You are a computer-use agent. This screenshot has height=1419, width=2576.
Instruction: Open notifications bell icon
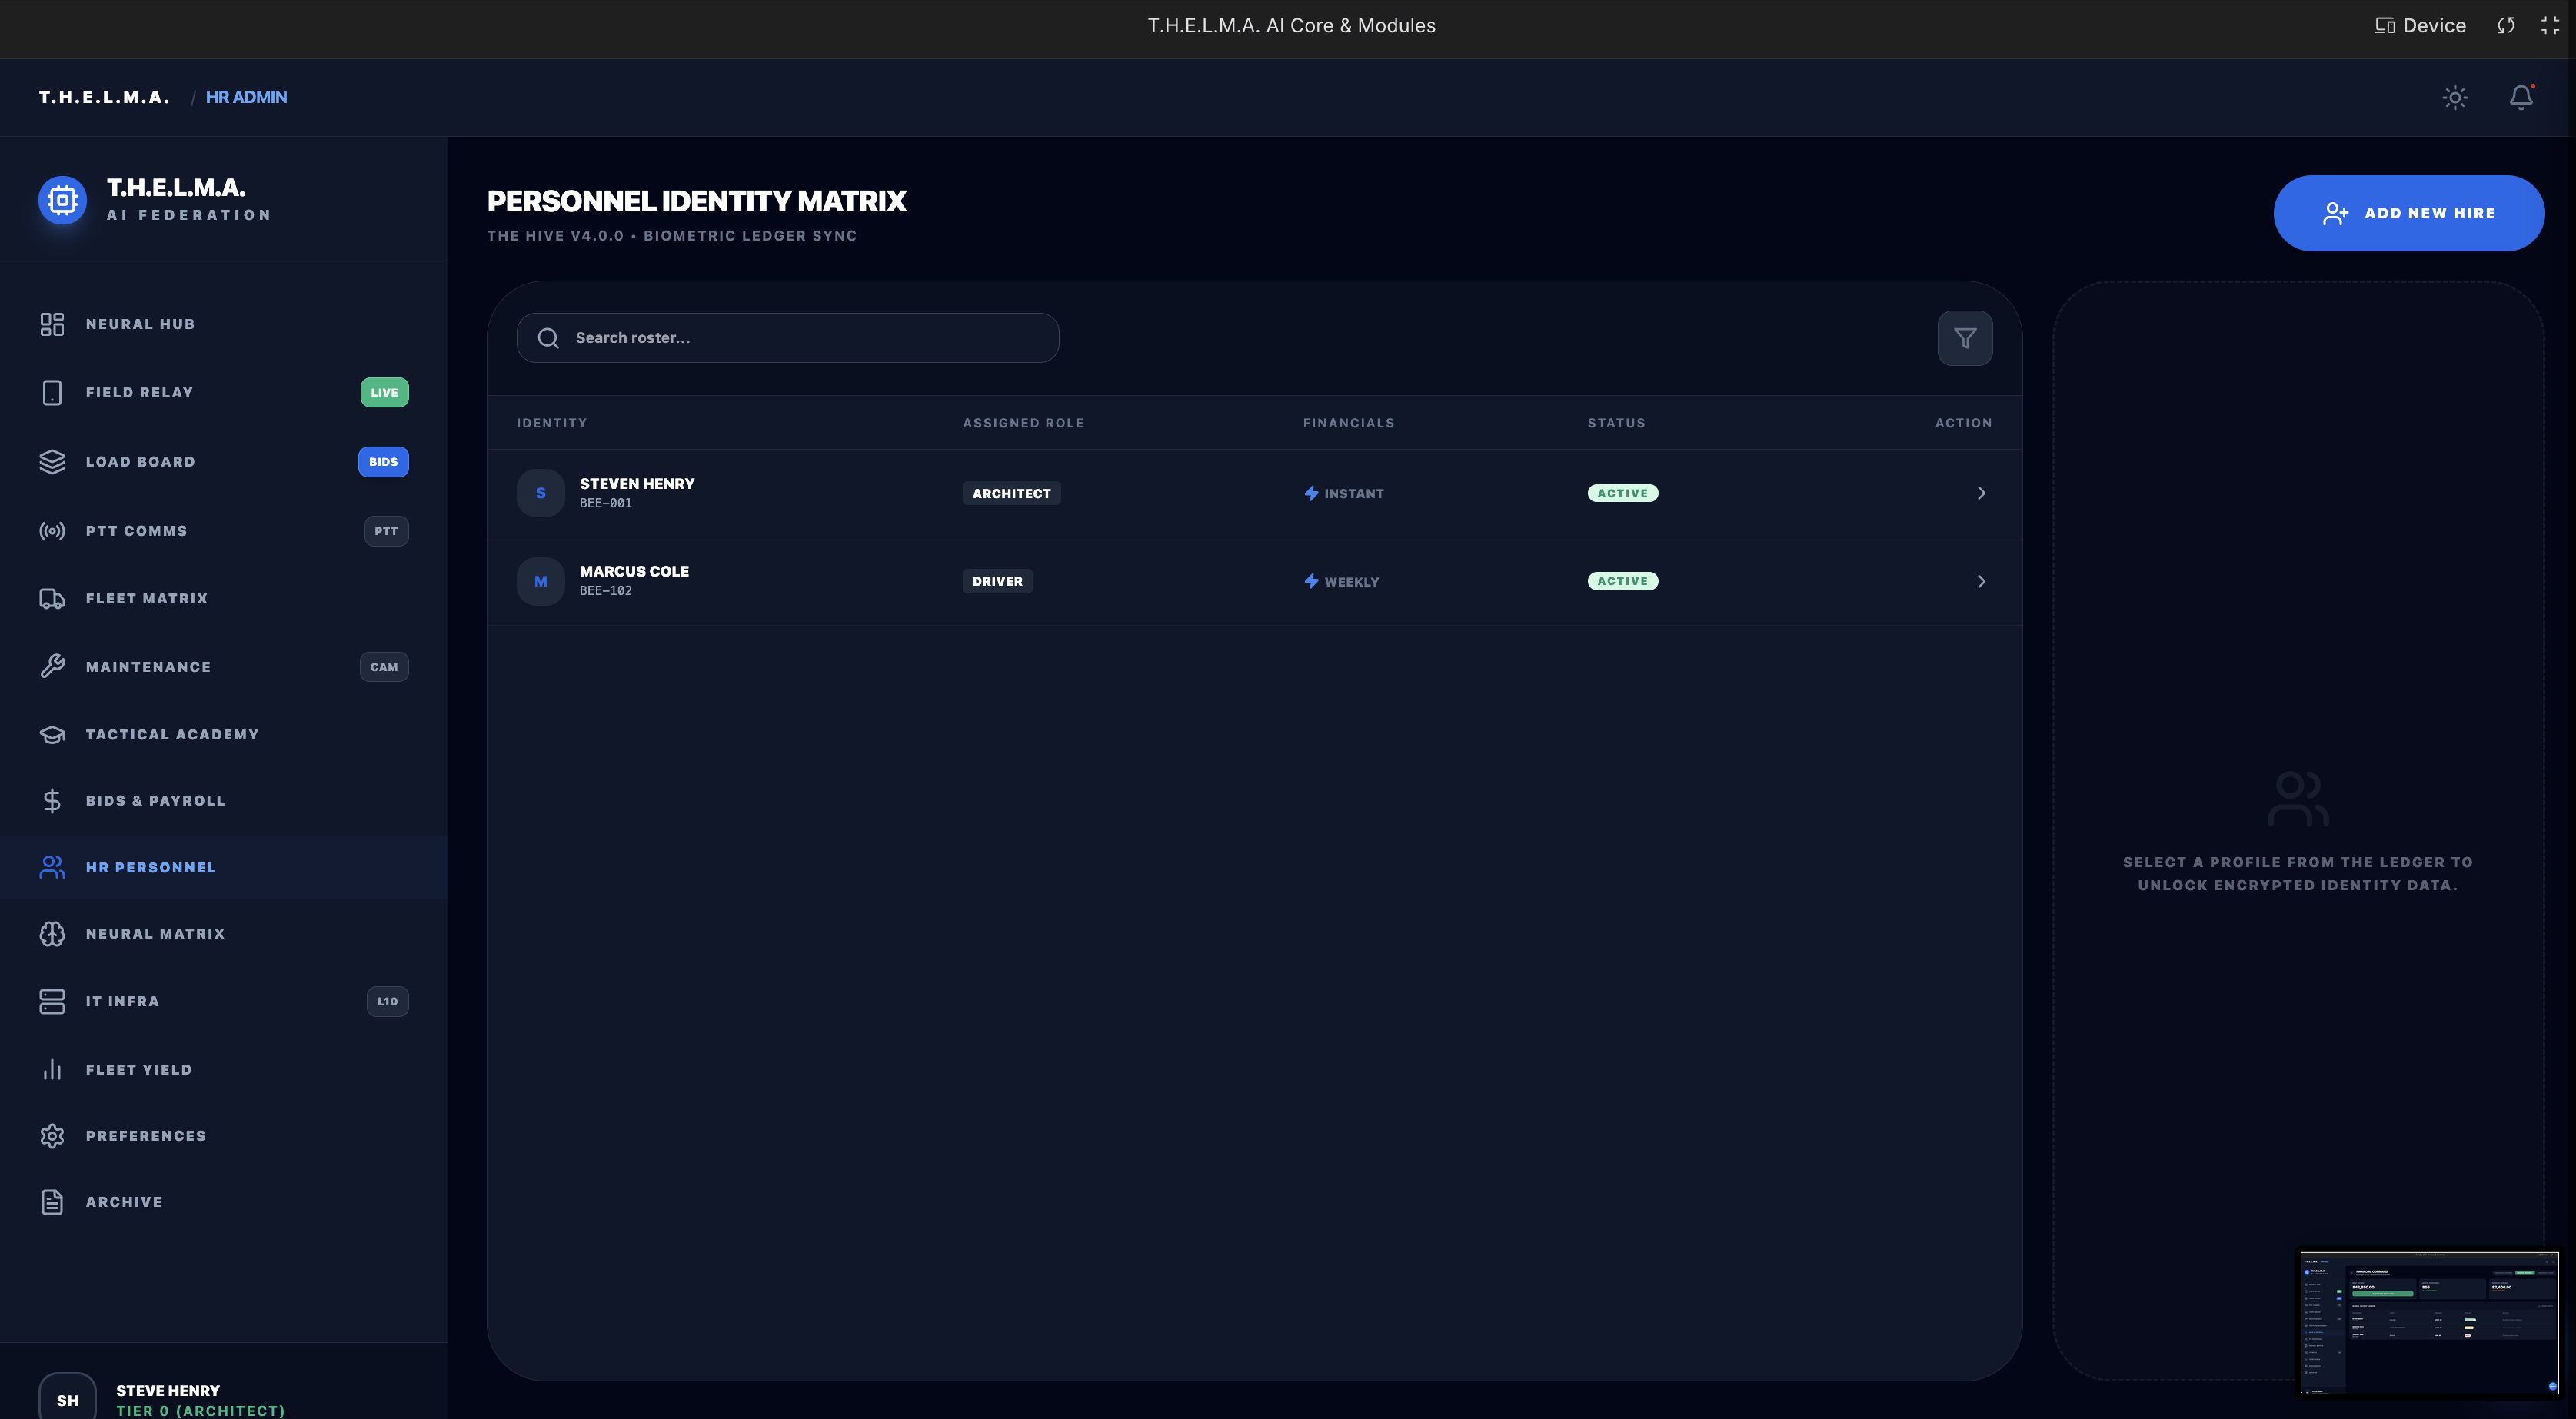(x=2521, y=97)
